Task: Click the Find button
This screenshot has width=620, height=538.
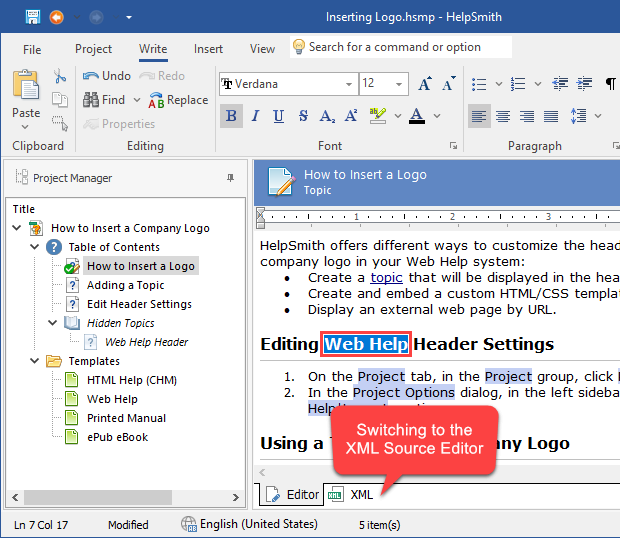Action: point(104,100)
